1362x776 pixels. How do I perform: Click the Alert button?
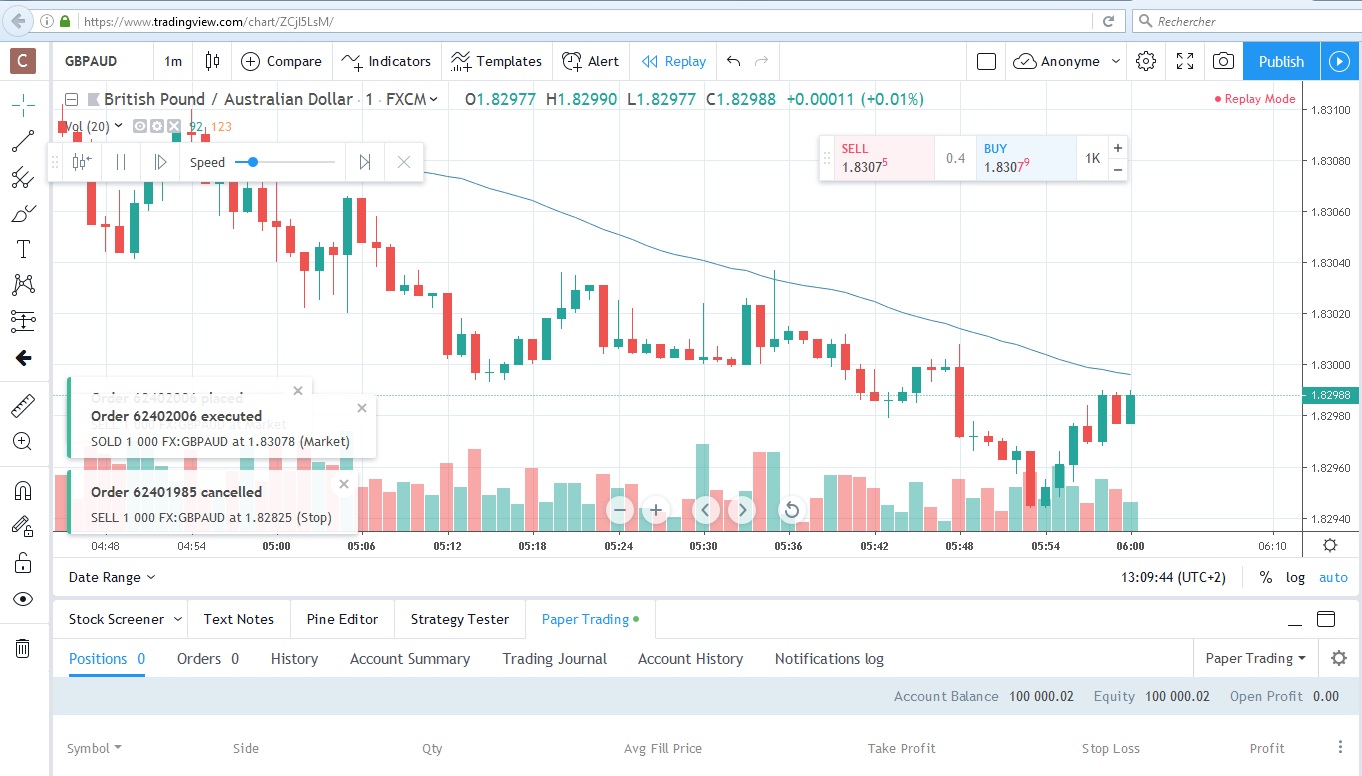[590, 61]
